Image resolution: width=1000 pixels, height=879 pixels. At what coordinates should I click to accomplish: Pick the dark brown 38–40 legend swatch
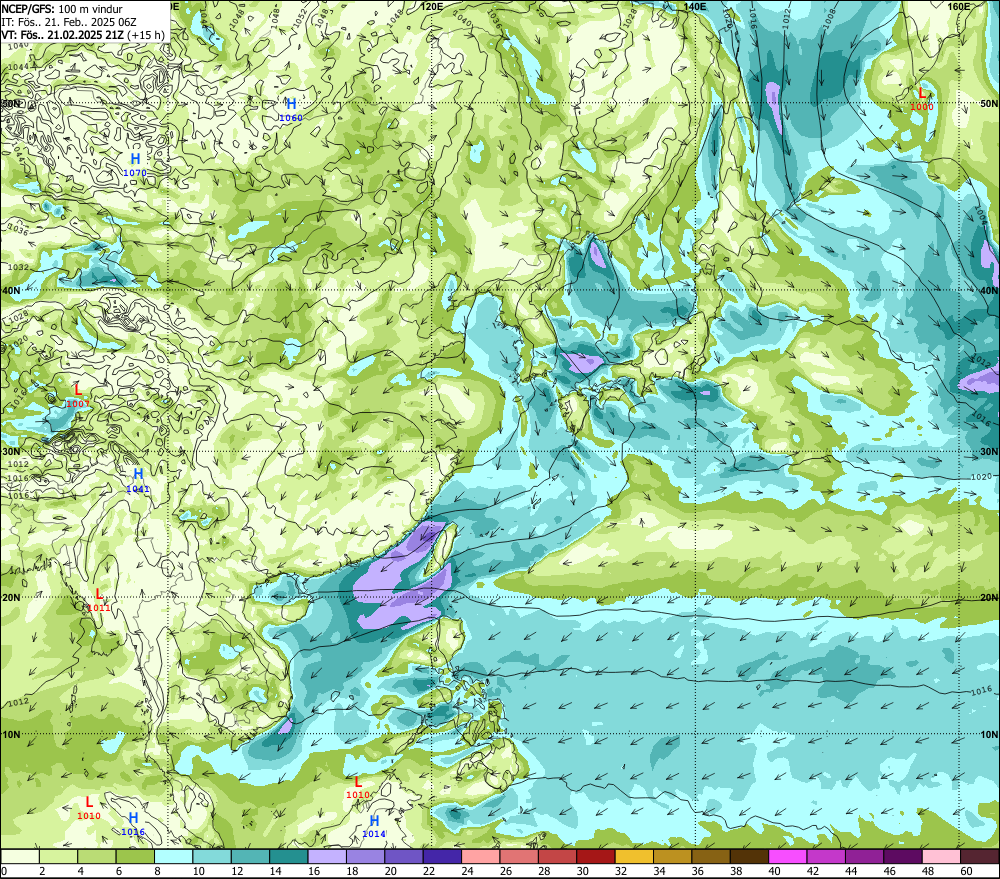click(x=749, y=856)
